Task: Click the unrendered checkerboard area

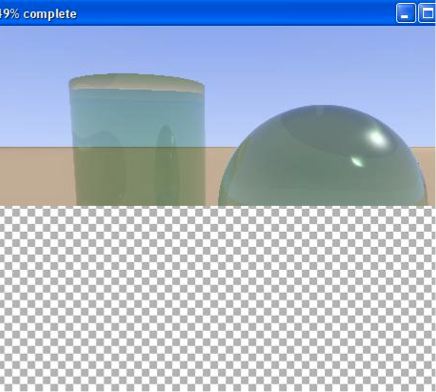Action: tap(218, 298)
